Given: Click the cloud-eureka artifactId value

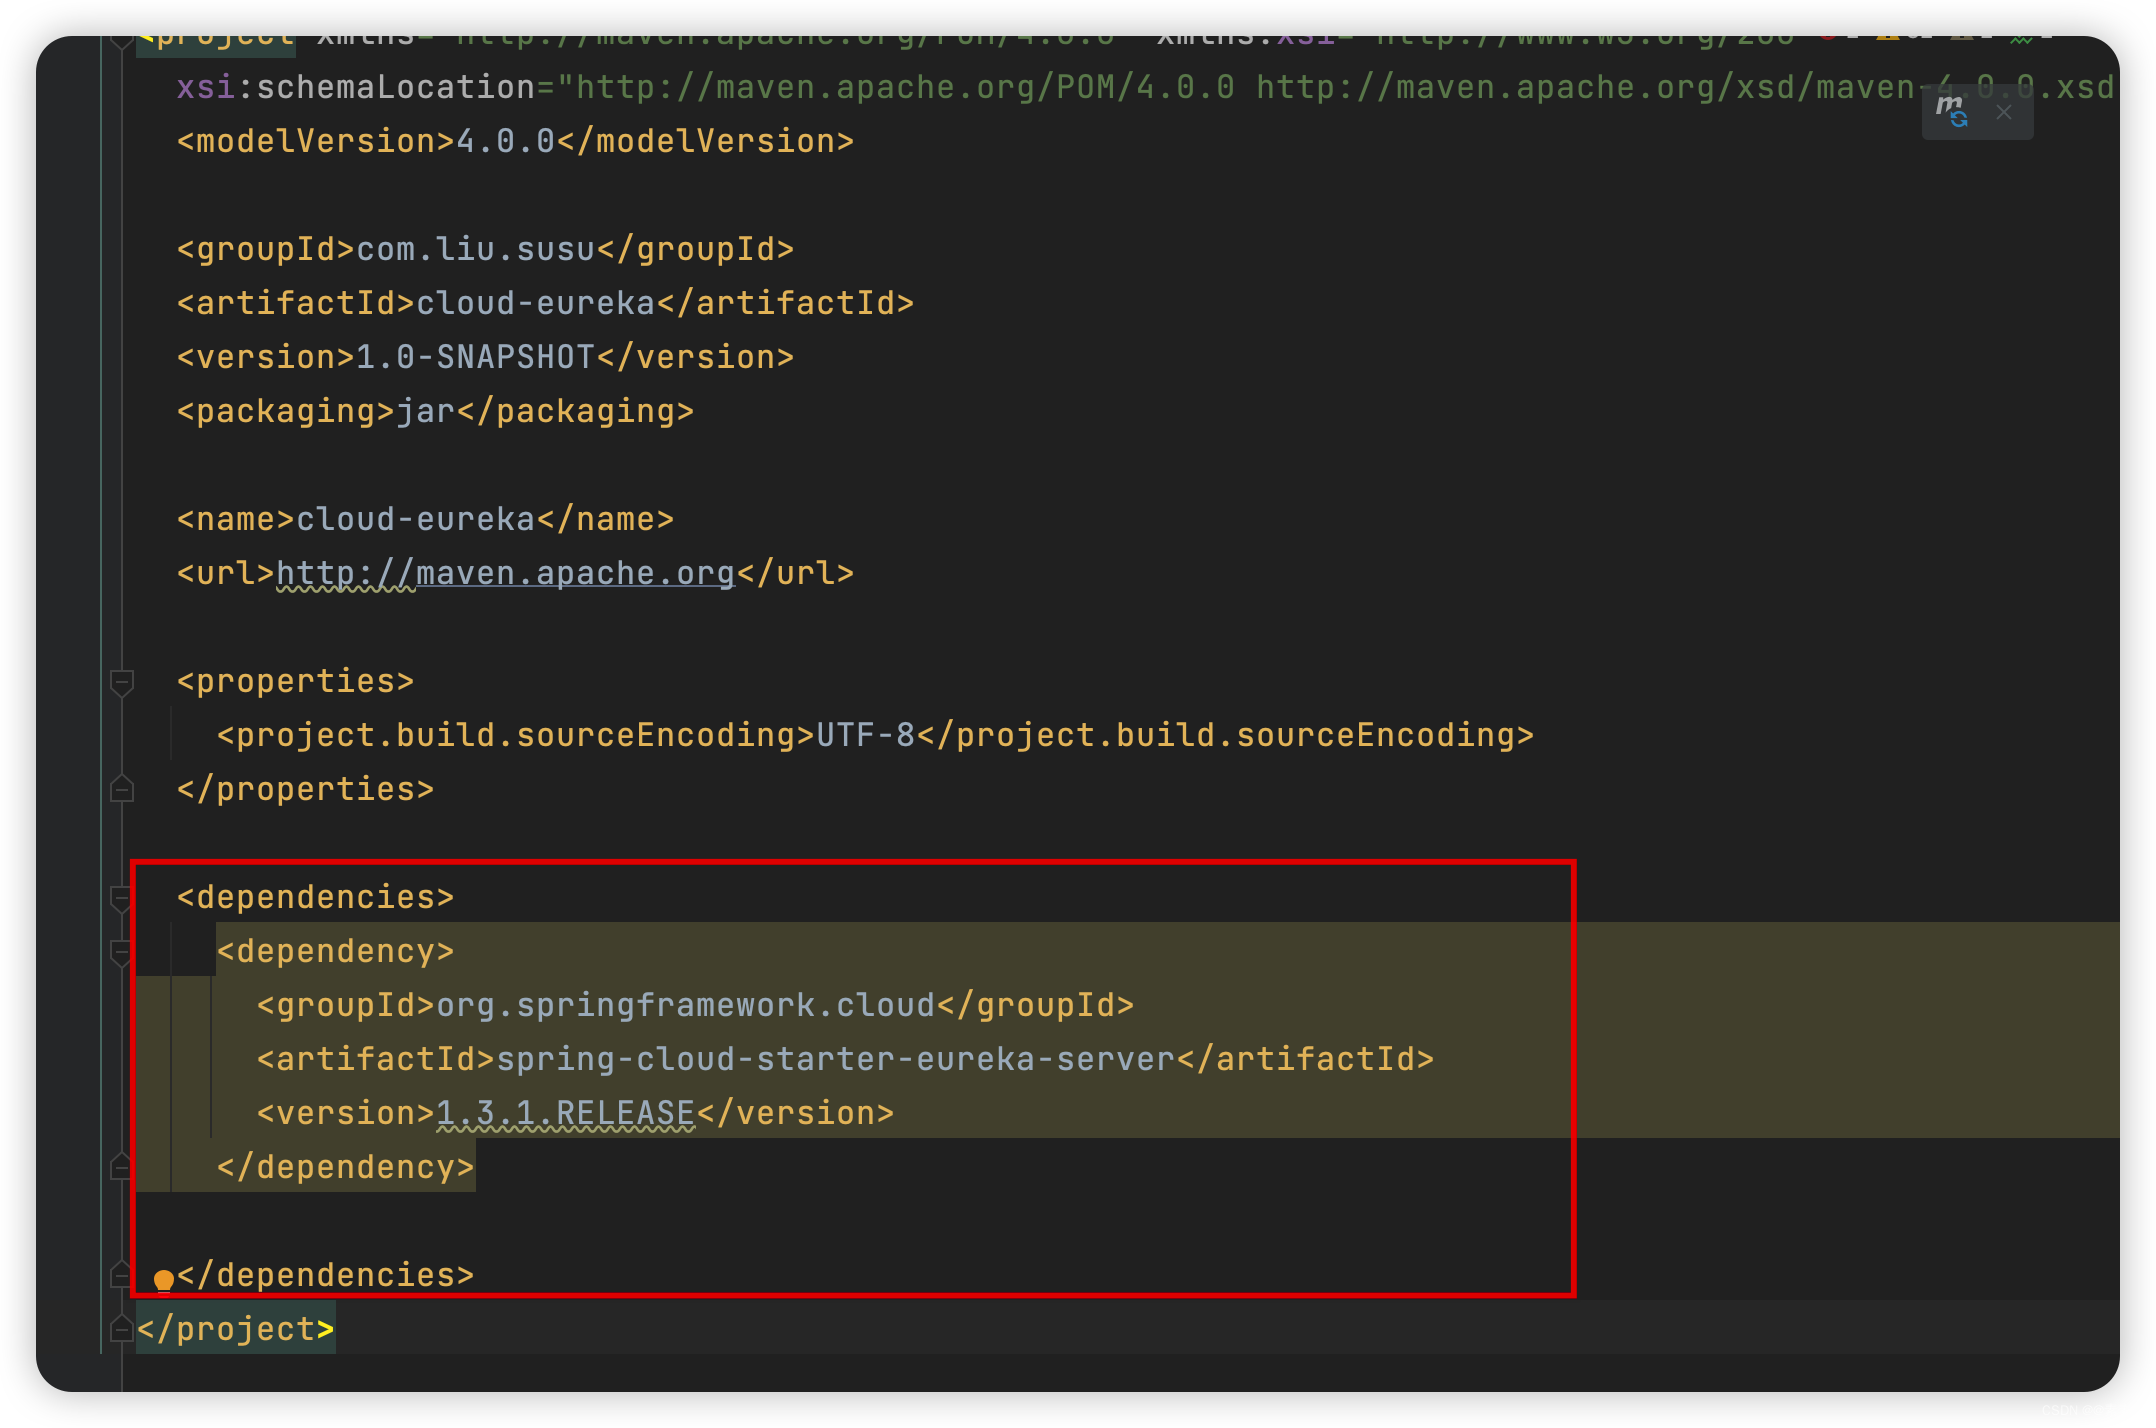Looking at the screenshot, I should click(536, 303).
